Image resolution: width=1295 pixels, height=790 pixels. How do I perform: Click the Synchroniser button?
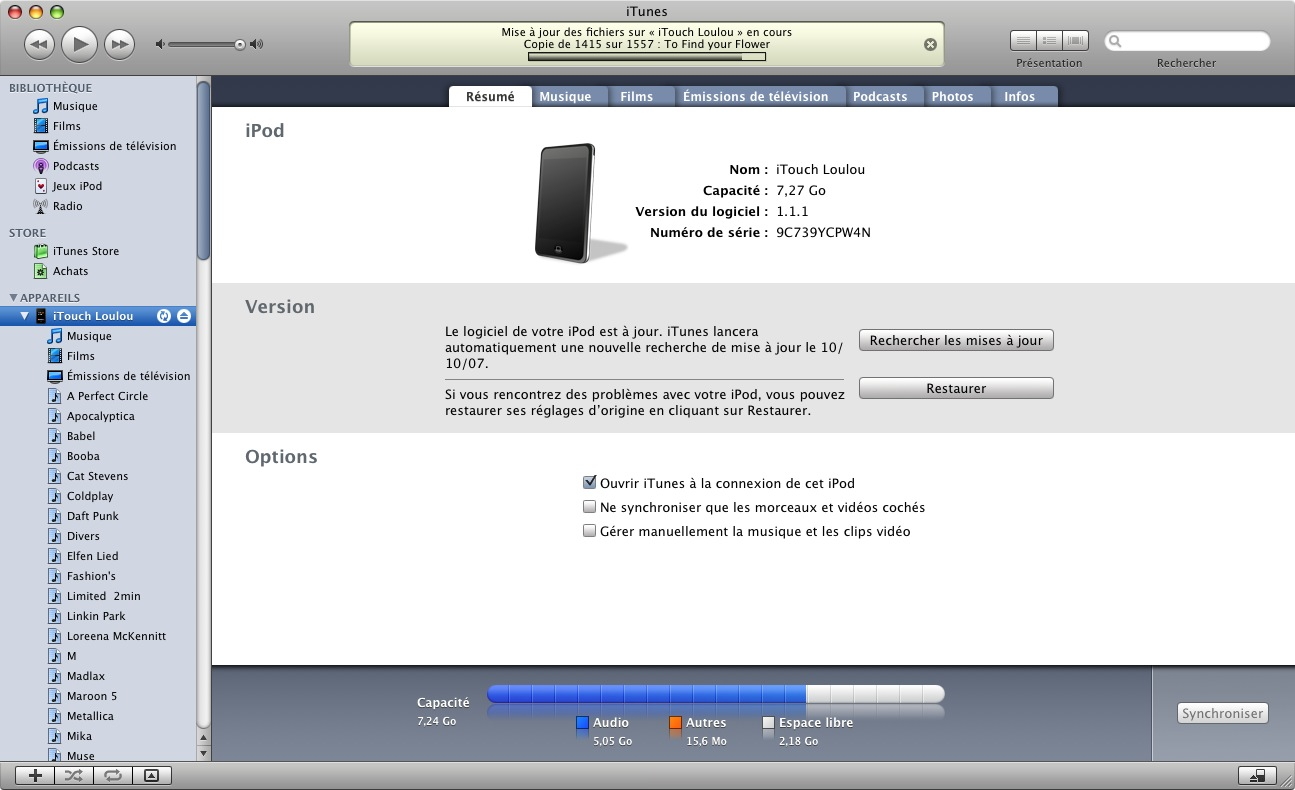click(1222, 714)
